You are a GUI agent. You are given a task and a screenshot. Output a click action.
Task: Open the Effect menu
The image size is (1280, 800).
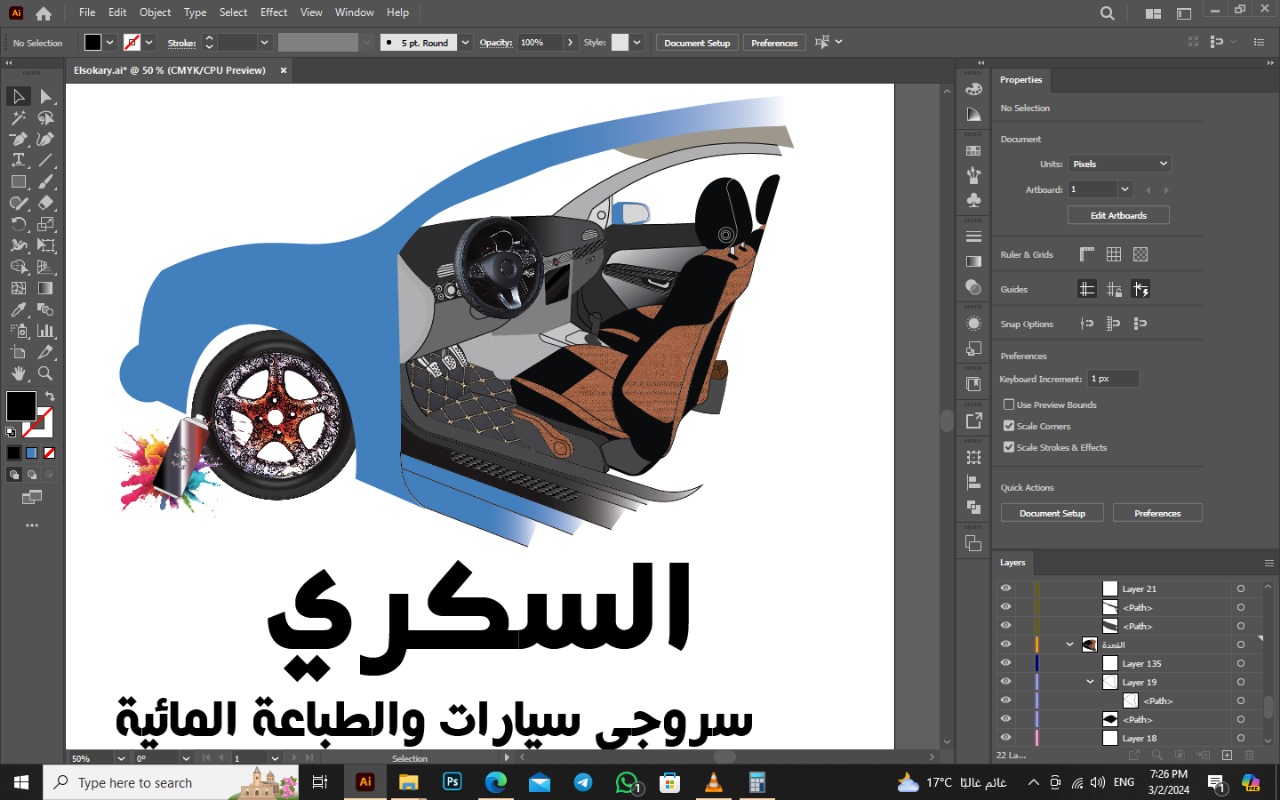click(x=273, y=12)
